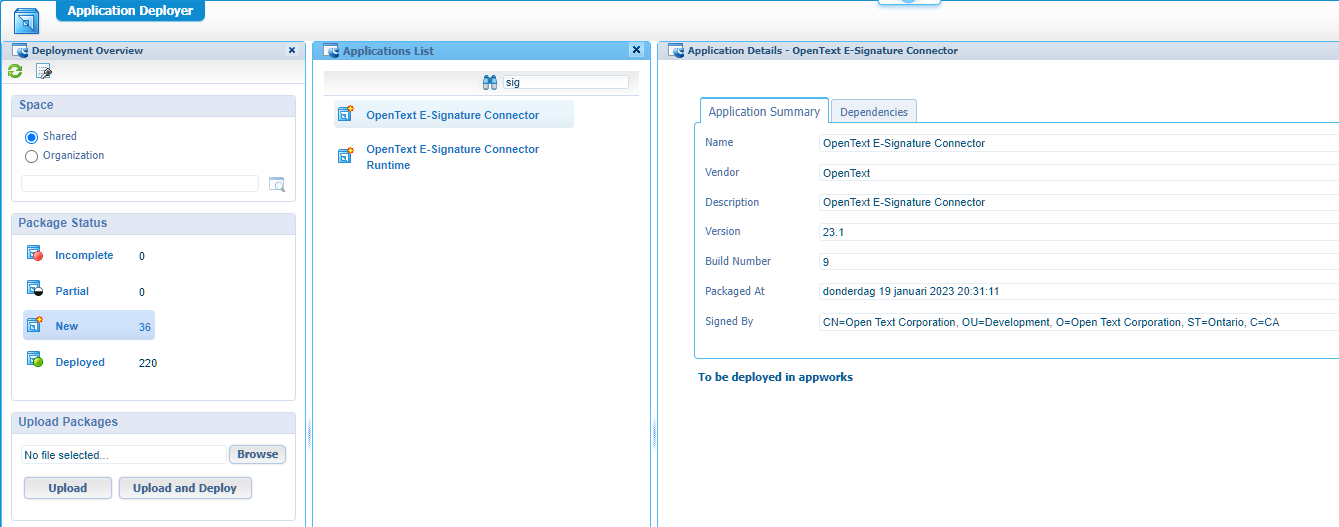Open the Application Summary tab
This screenshot has width=1339, height=527.
pos(764,112)
